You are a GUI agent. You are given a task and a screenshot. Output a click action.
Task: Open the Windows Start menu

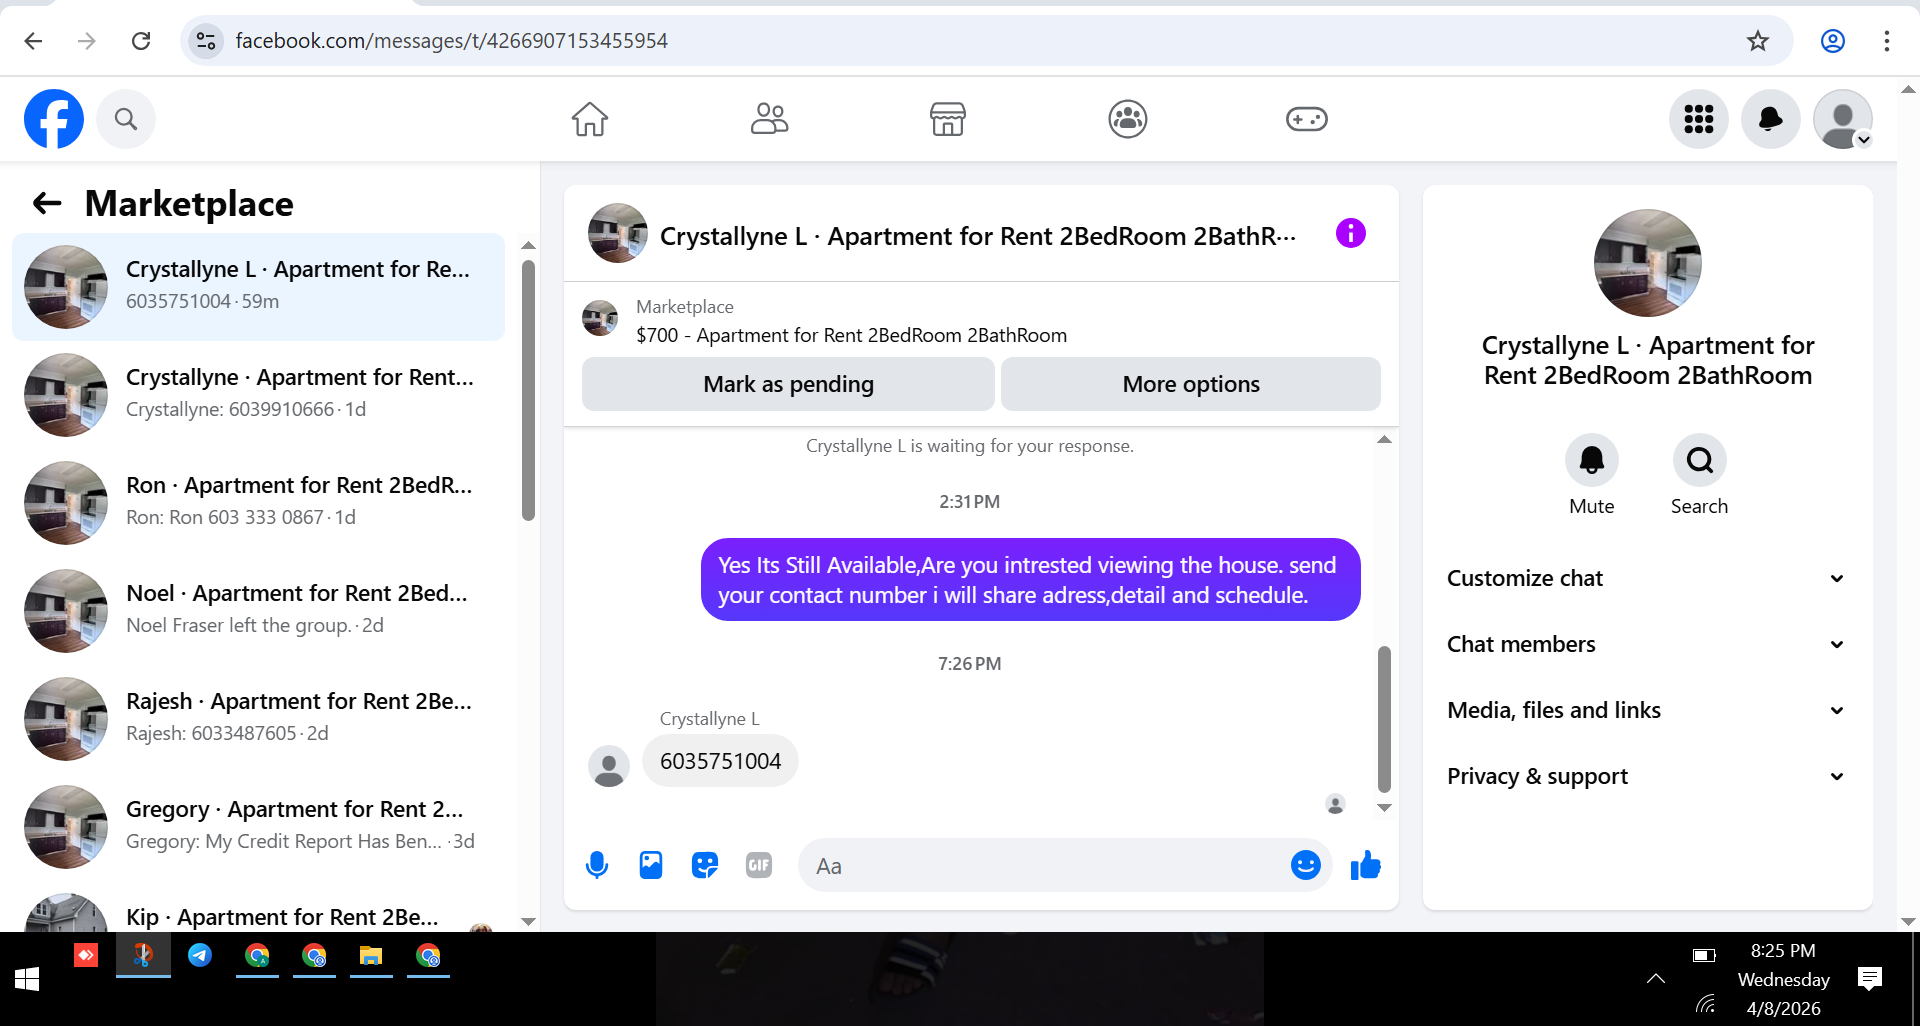(x=27, y=979)
